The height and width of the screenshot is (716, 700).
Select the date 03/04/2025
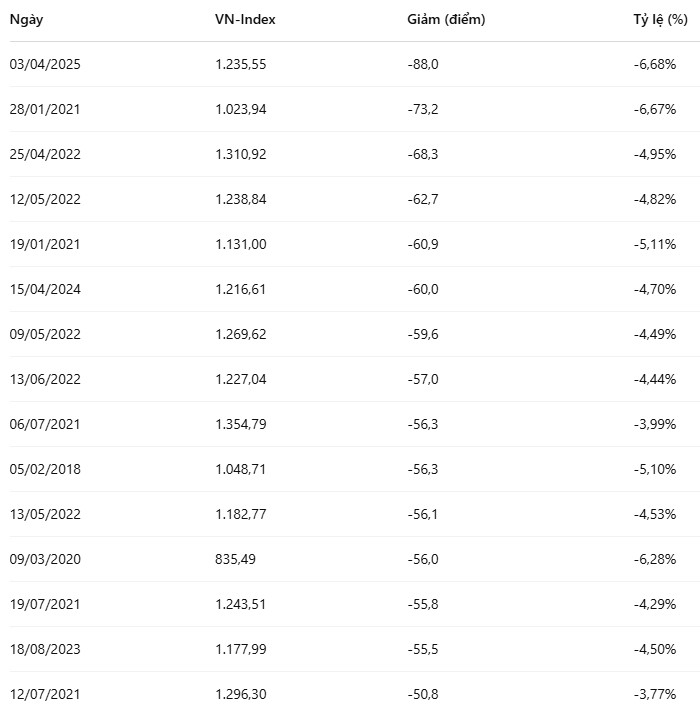[x=45, y=64]
